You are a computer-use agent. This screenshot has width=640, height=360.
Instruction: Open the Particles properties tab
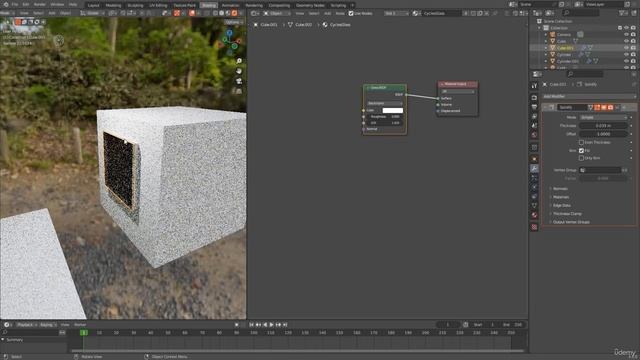pos(534,178)
